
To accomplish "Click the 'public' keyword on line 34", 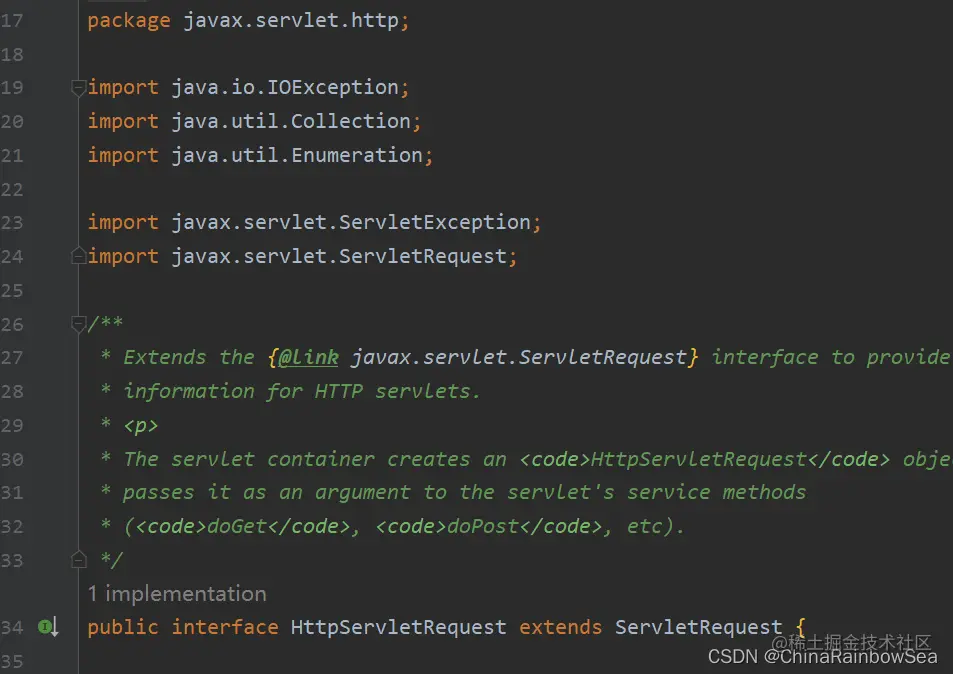I will pyautogui.click(x=123, y=627).
